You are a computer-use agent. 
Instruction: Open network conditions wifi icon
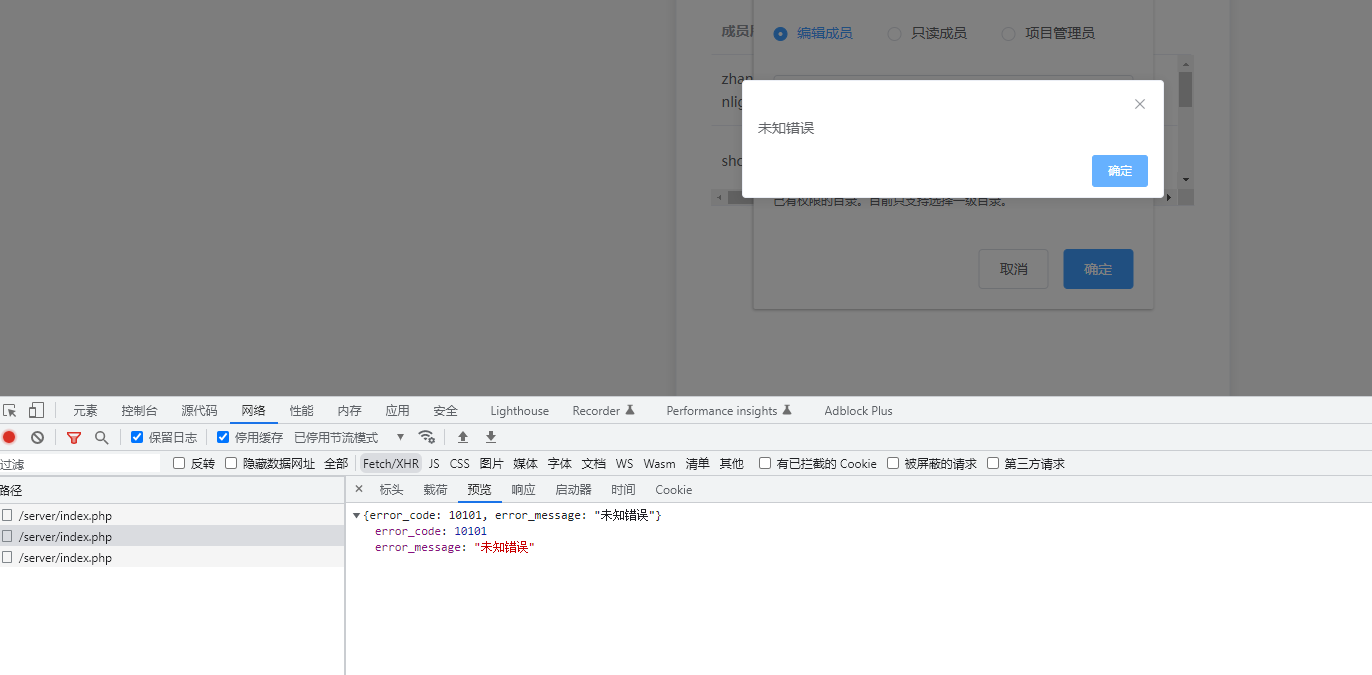point(426,437)
